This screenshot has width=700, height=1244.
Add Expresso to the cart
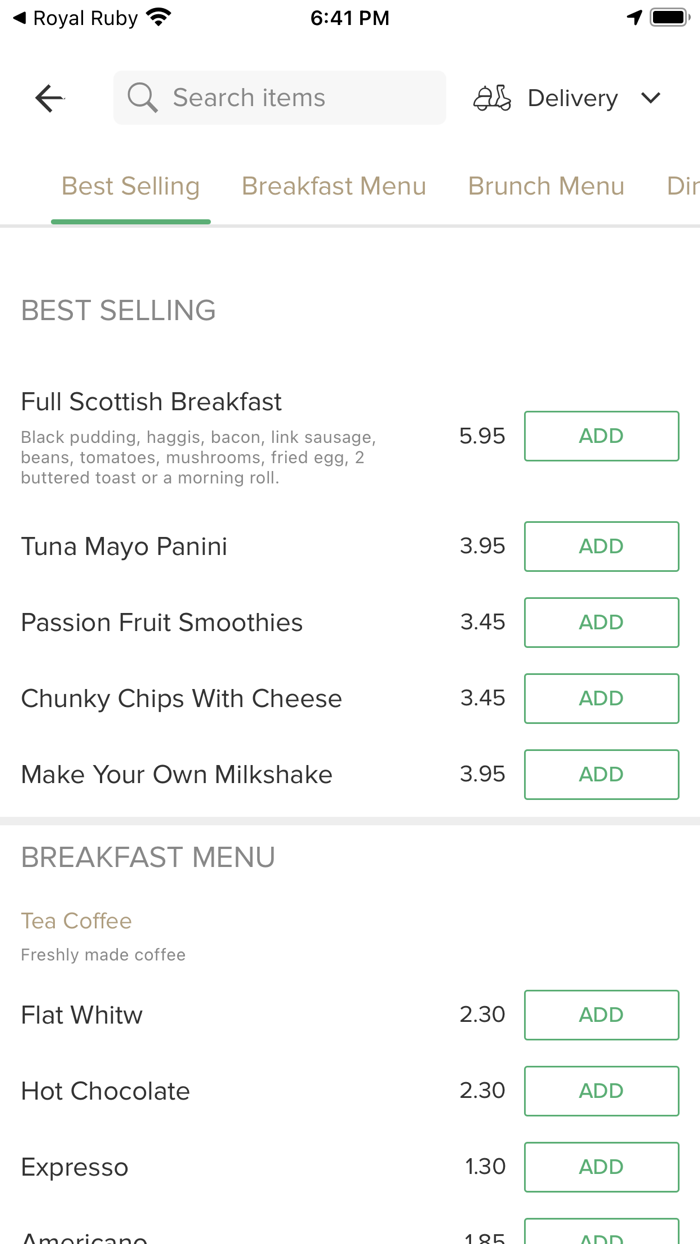601,1167
